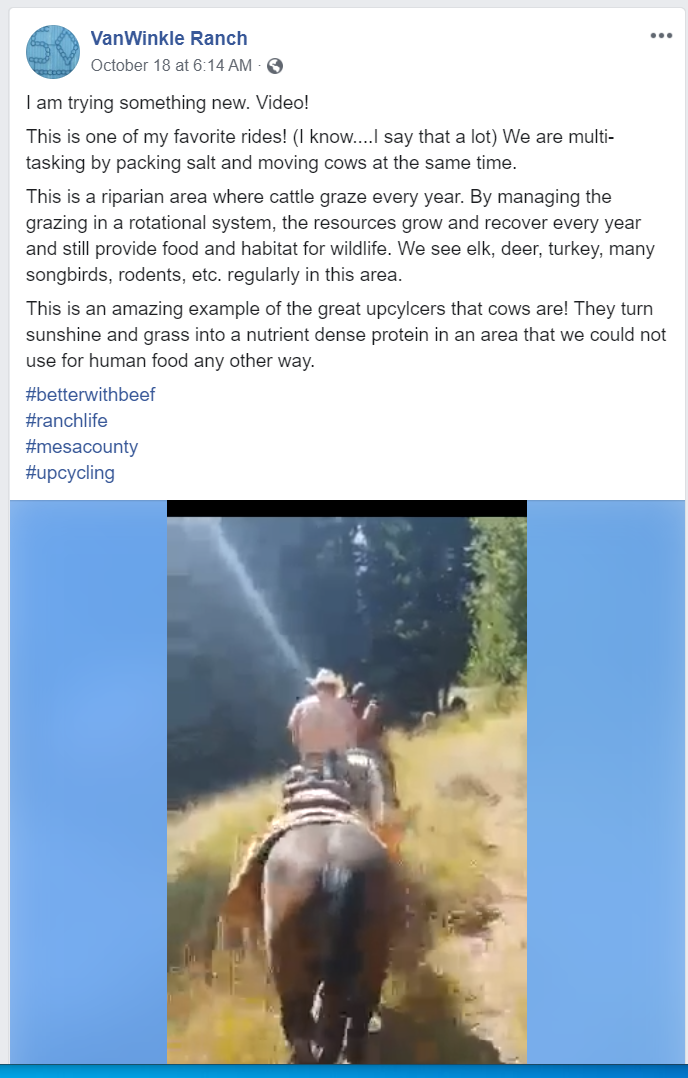Click the October 18 at 6:14 AM timestamp
Viewport: 688px width, 1078px height.
pyautogui.click(x=171, y=65)
